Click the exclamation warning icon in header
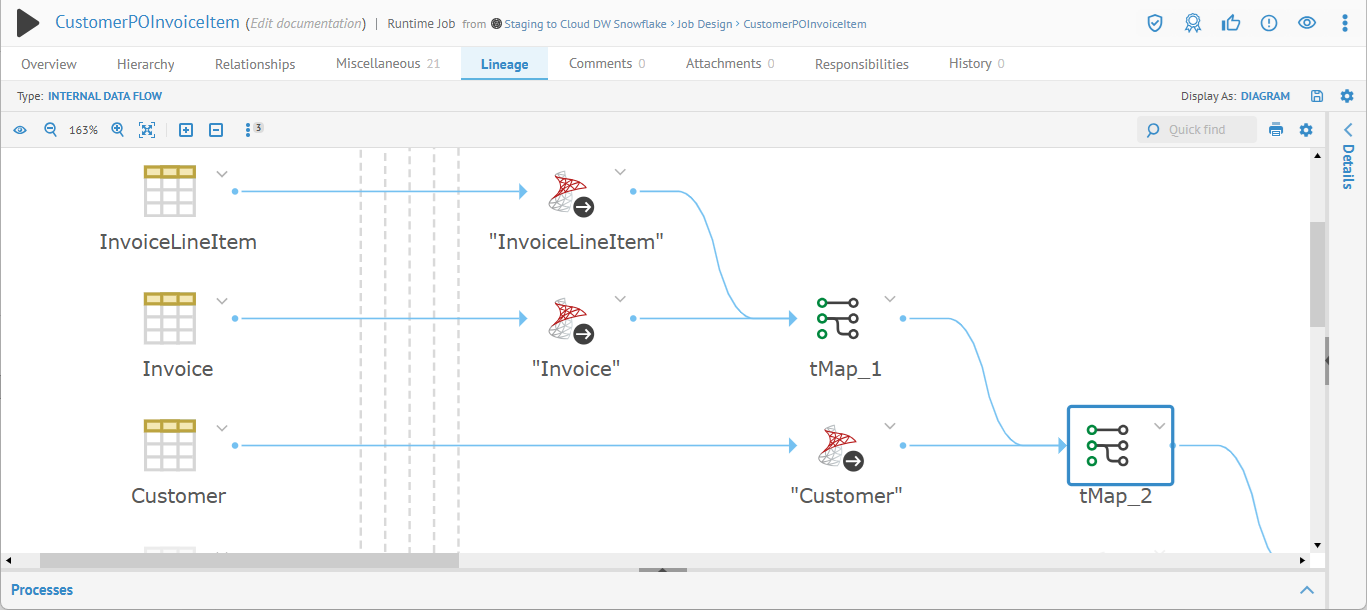 [1269, 23]
